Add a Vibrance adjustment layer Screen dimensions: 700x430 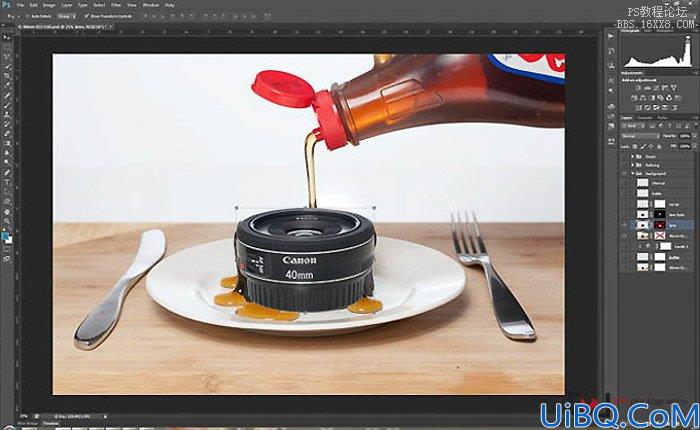(x=674, y=88)
